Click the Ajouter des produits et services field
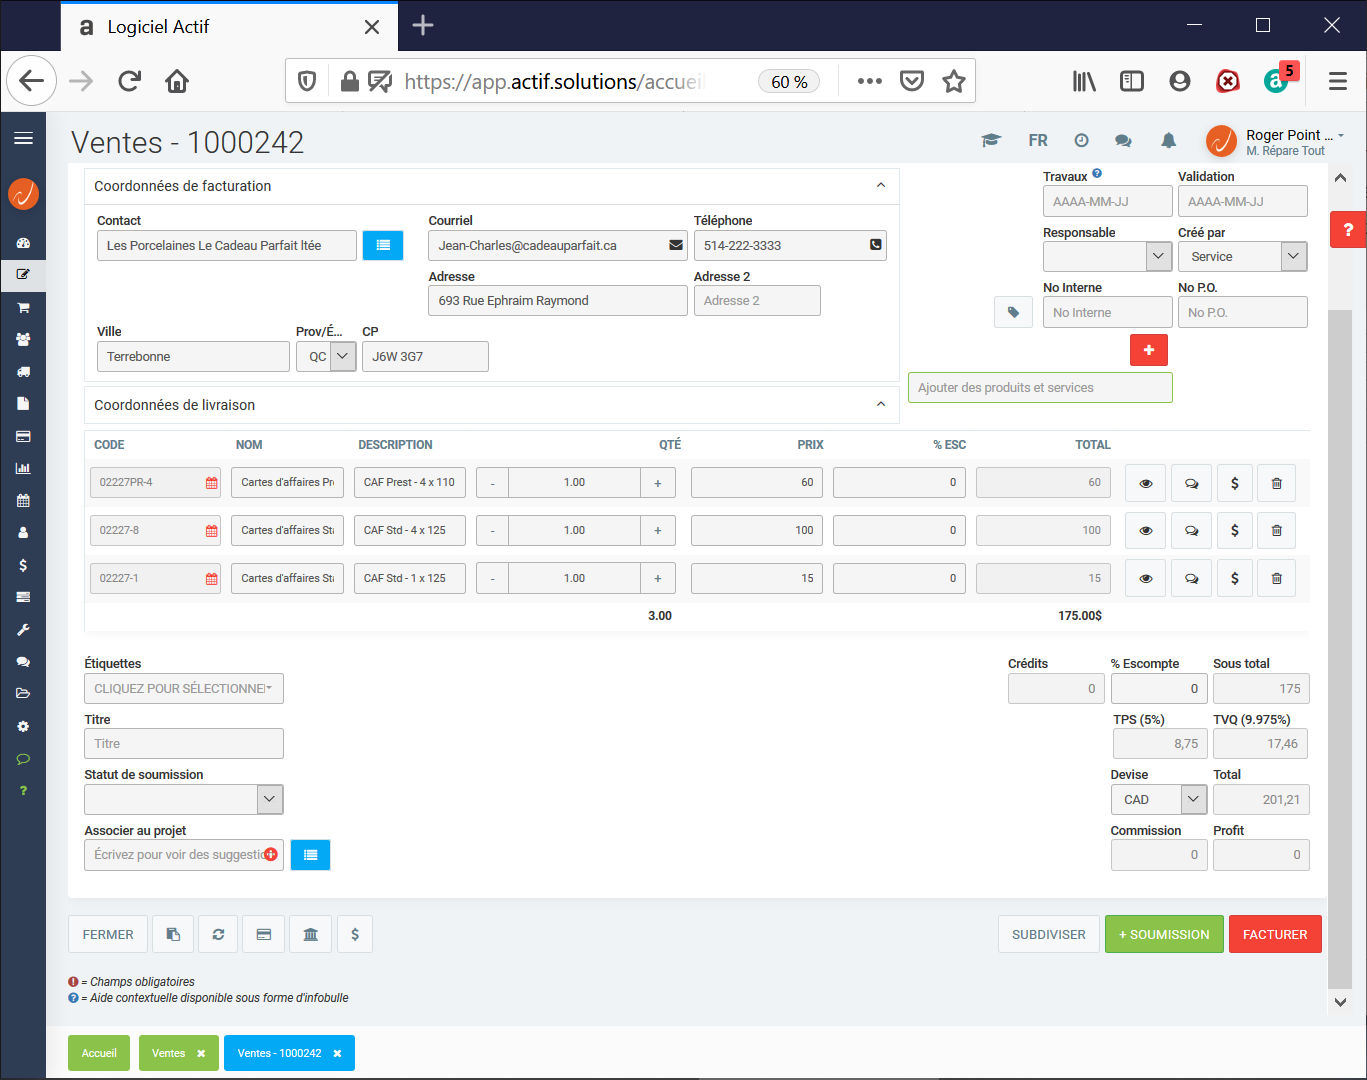 point(1039,388)
